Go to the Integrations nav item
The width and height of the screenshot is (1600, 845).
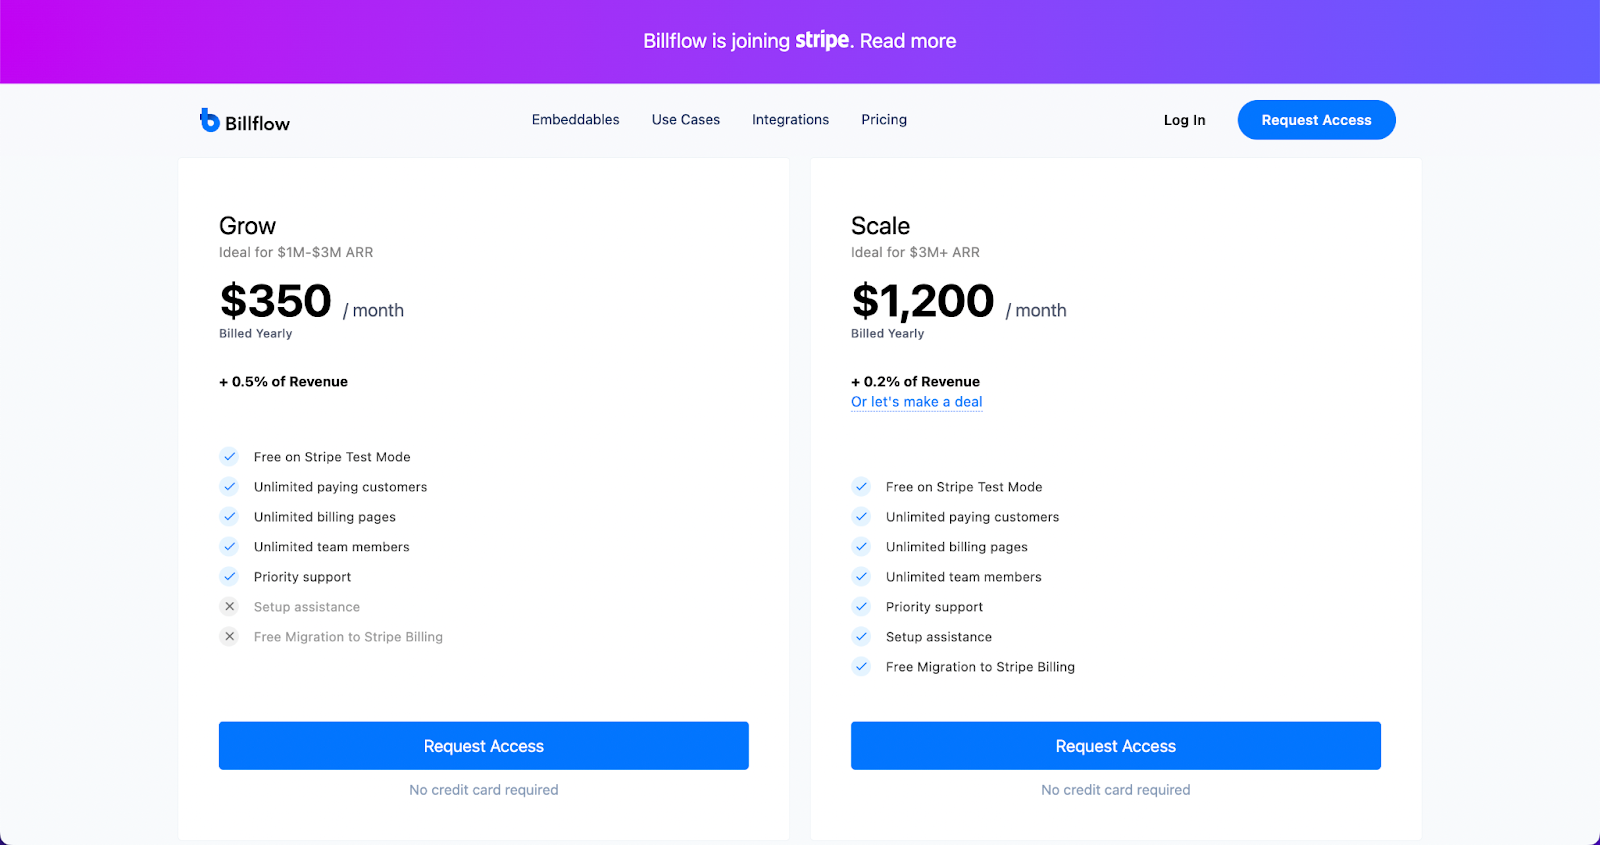[x=790, y=120]
